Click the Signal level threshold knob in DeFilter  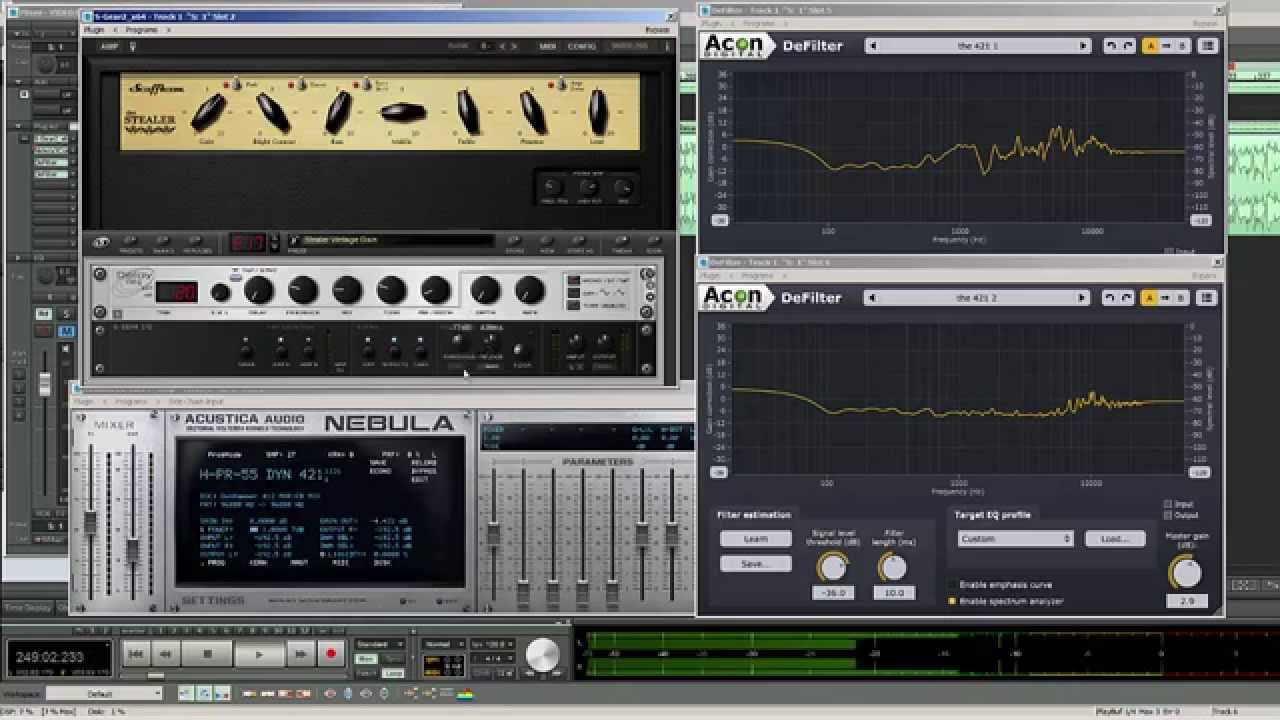click(832, 567)
